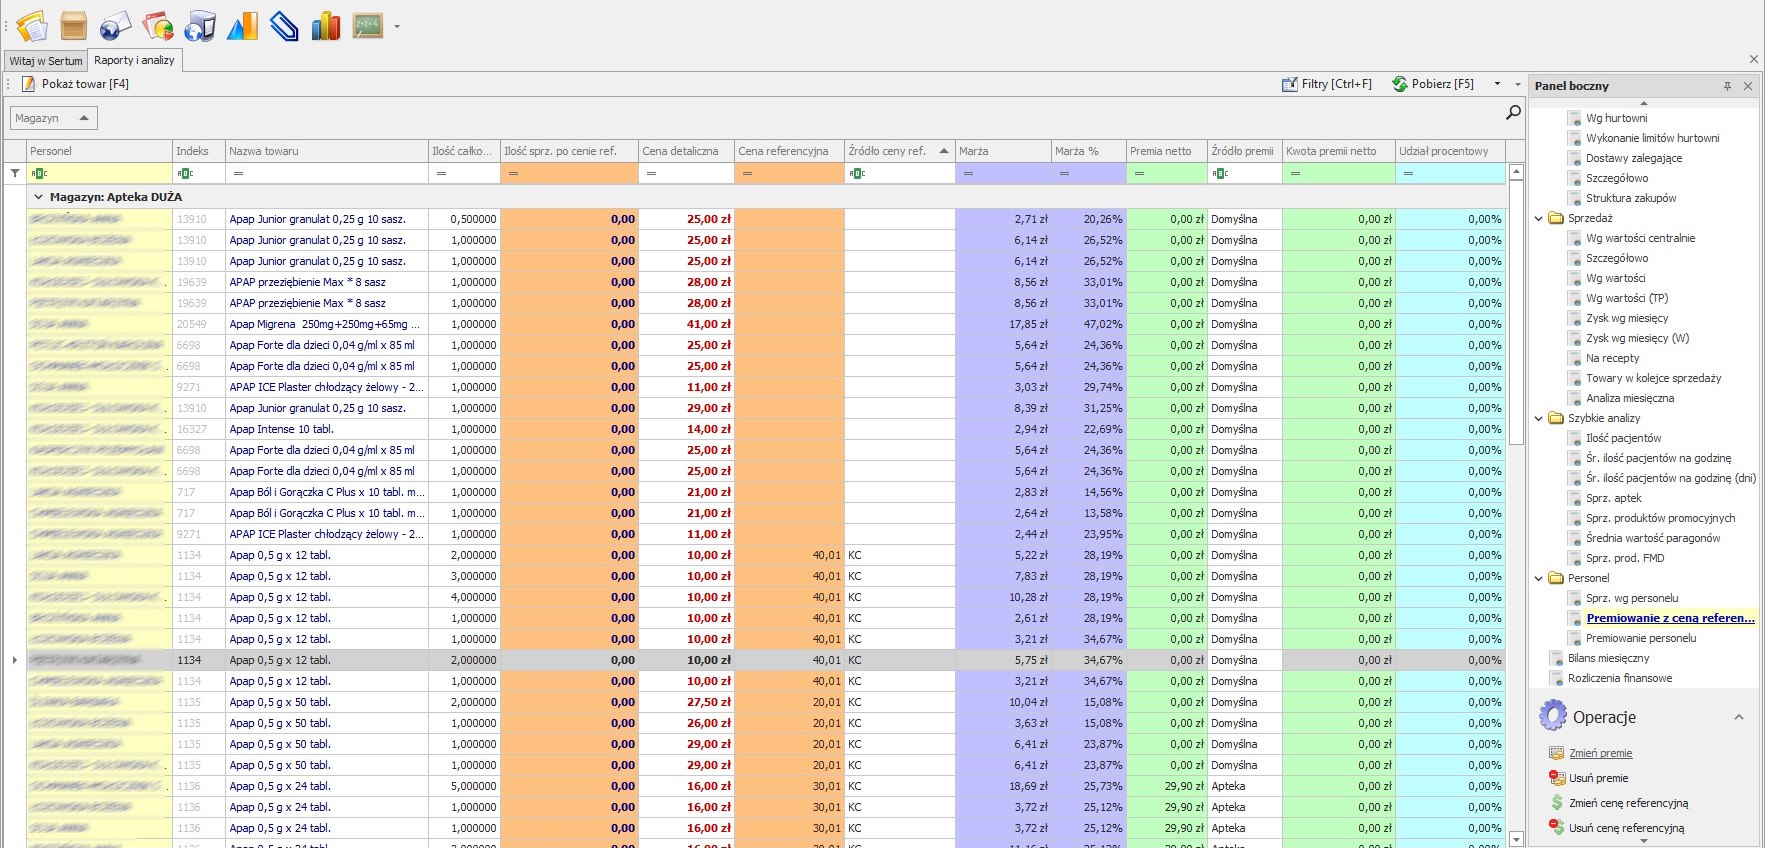Collapse the Magazyn: Apteka DUŻA group

tap(39, 197)
